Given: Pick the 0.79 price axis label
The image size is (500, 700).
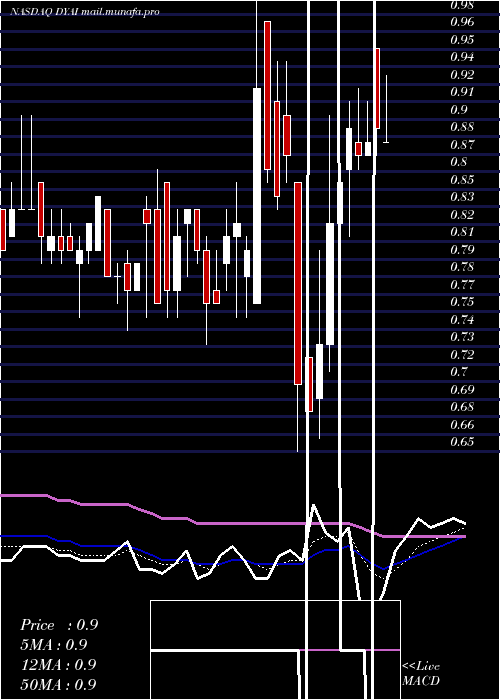Looking at the screenshot, I should click(462, 249).
